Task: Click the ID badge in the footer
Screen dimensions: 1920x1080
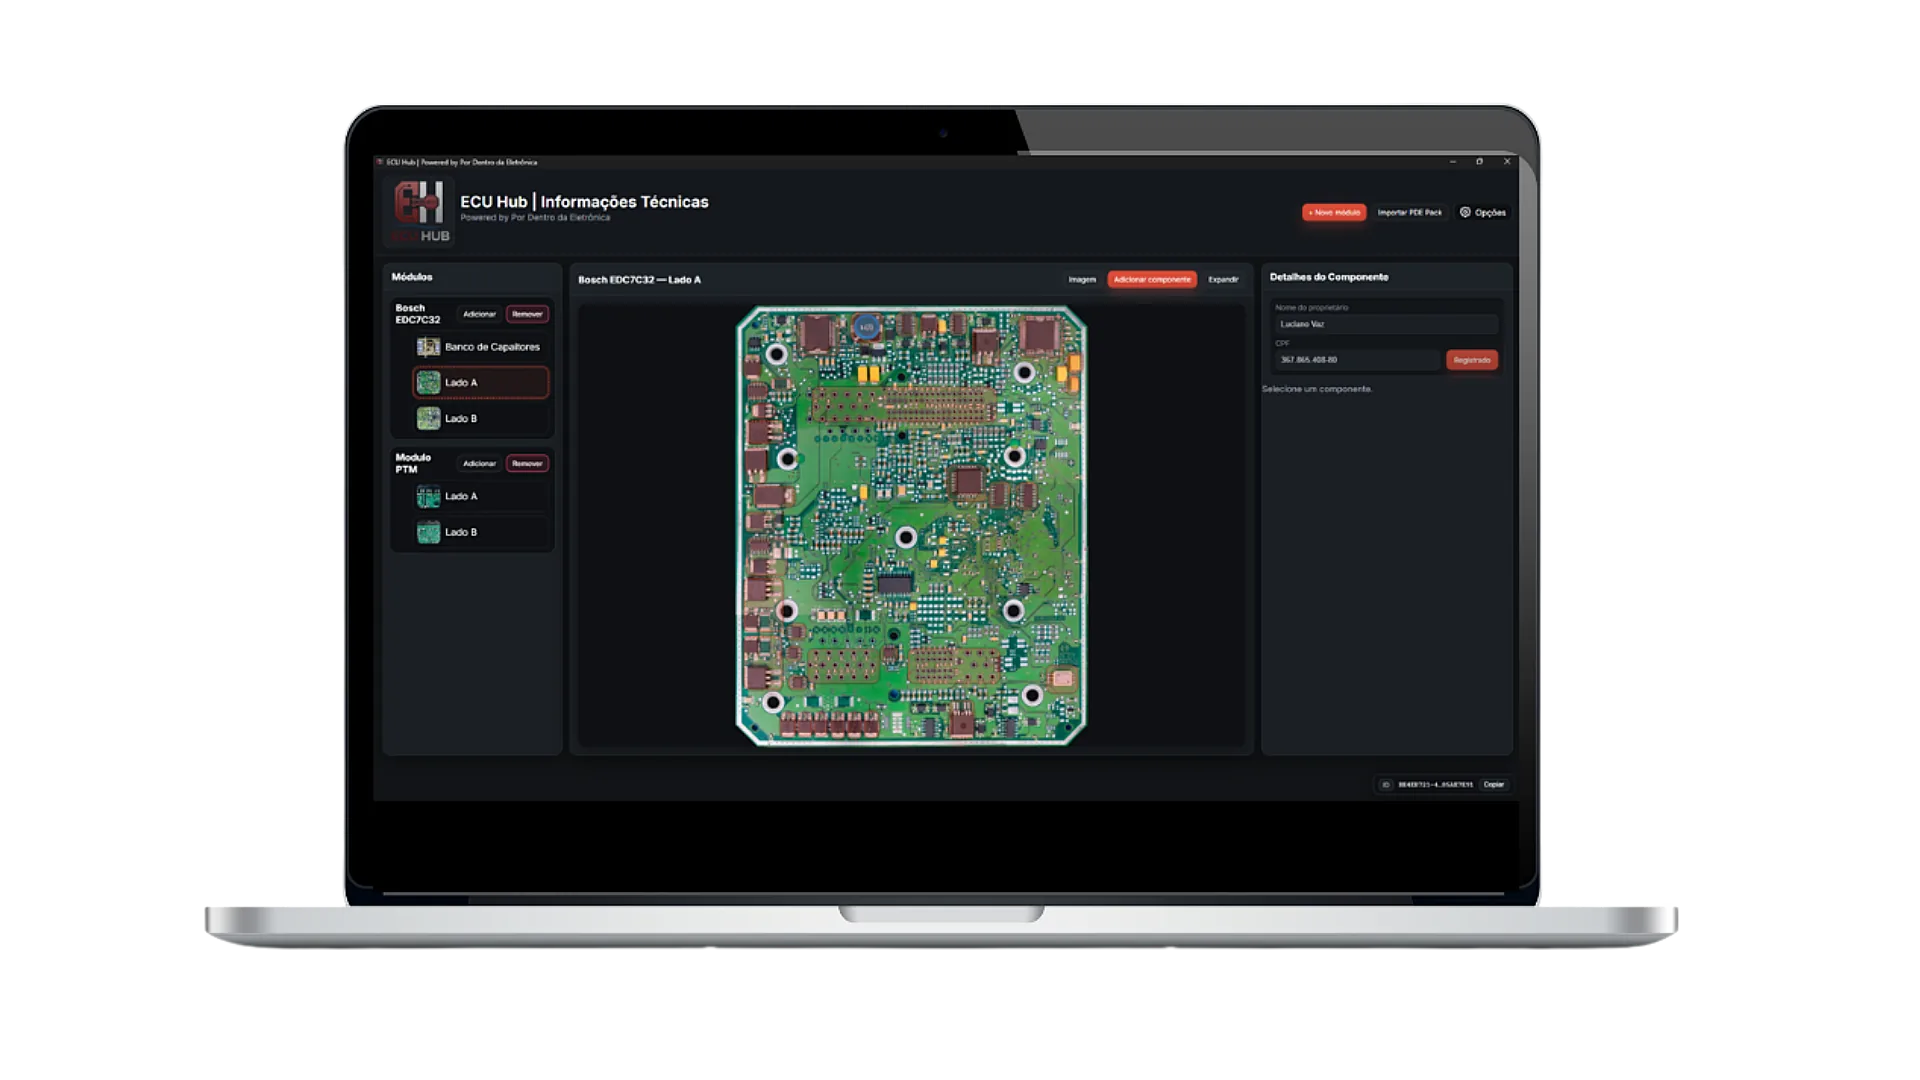Action: tap(1385, 785)
